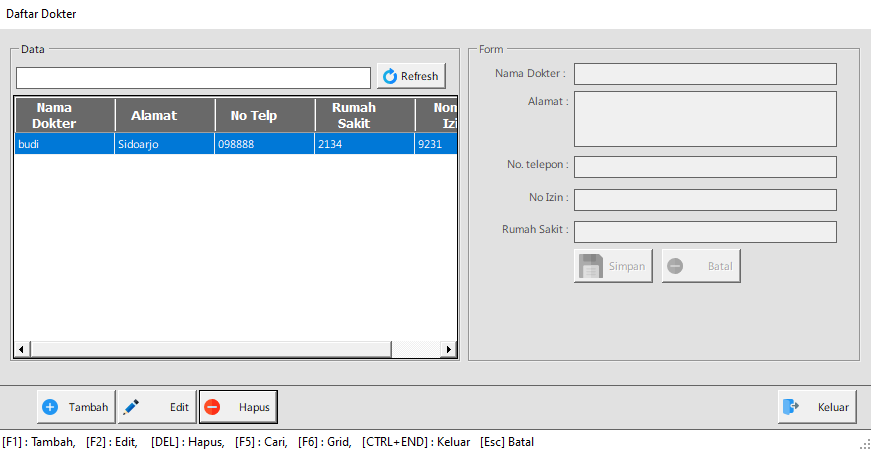The height and width of the screenshot is (451, 871).
Task: Click the [Esc] Batal status hint
Action: (507, 442)
